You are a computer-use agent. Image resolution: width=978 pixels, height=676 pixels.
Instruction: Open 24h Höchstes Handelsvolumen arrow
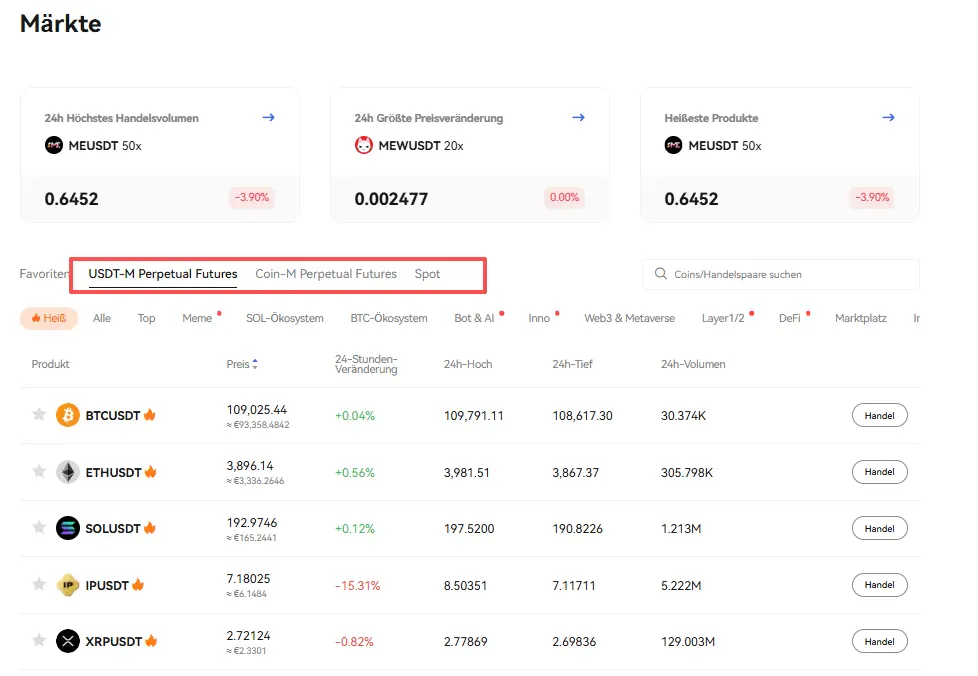pos(268,118)
